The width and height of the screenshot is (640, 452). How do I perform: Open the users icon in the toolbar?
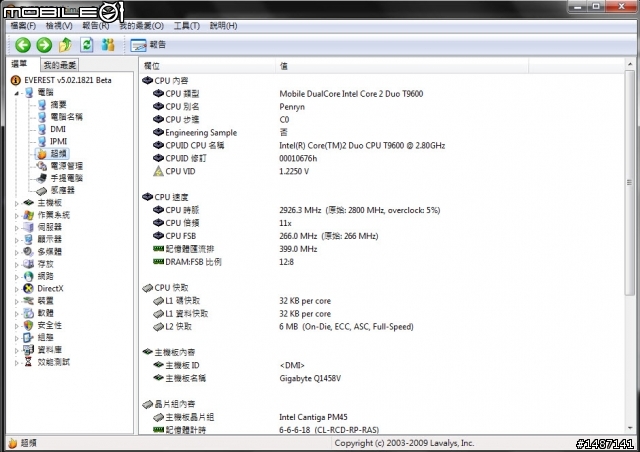108,45
